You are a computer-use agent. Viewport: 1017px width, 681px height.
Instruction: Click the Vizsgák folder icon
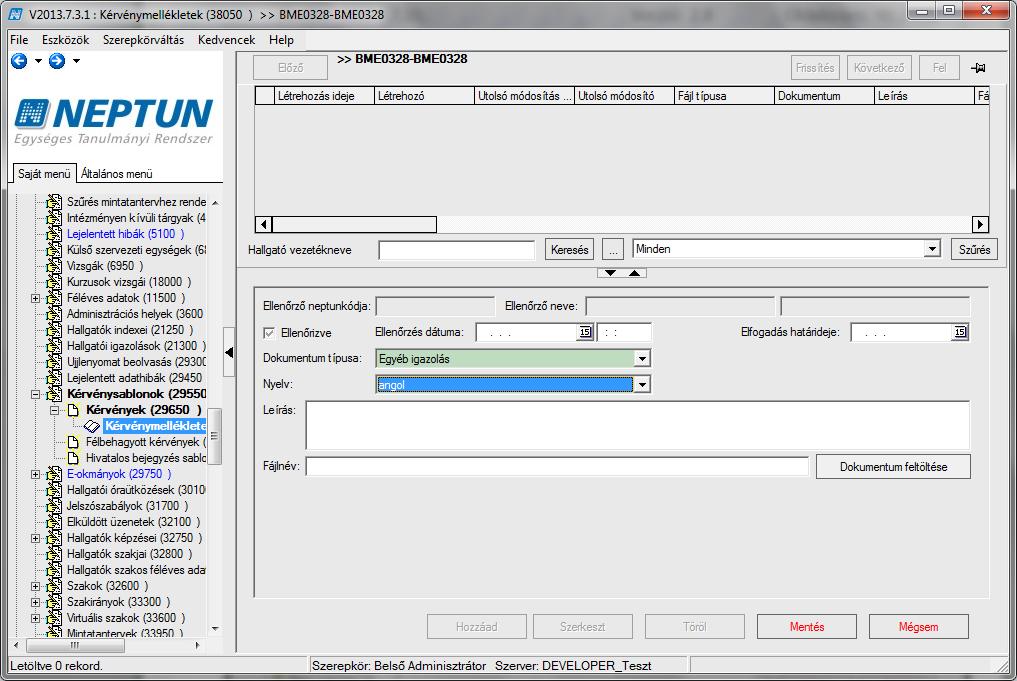click(54, 266)
